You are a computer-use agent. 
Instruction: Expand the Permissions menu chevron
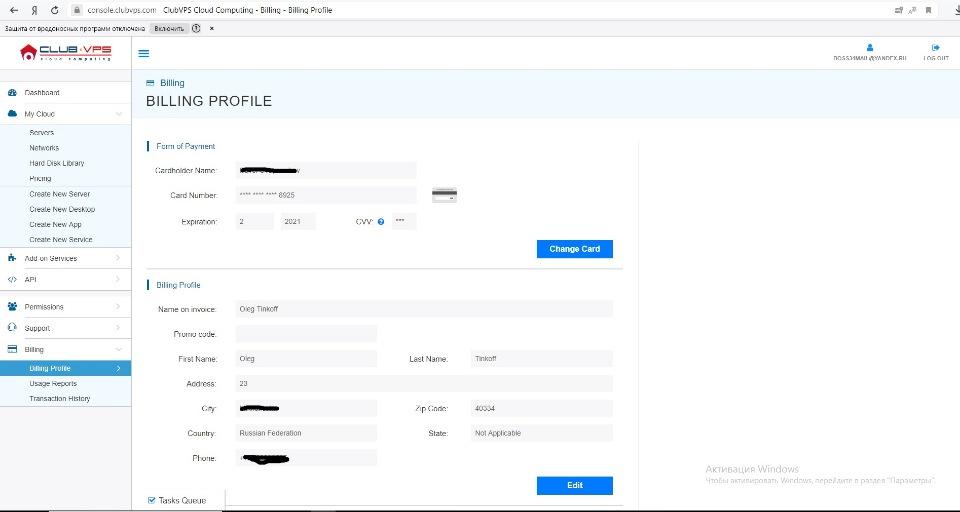click(118, 307)
